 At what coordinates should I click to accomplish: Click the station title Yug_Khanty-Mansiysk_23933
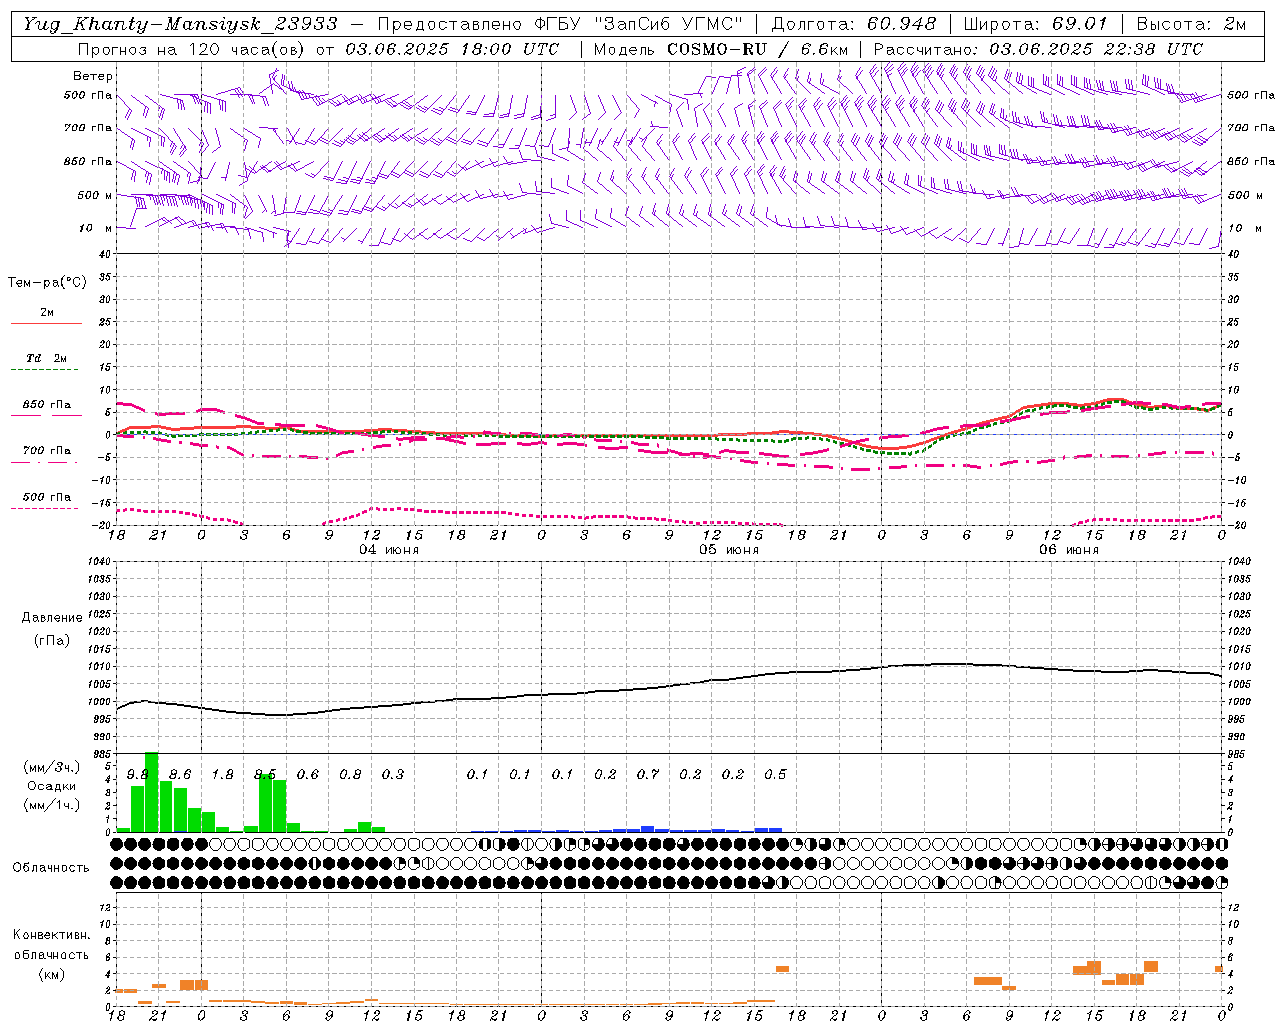181,24
